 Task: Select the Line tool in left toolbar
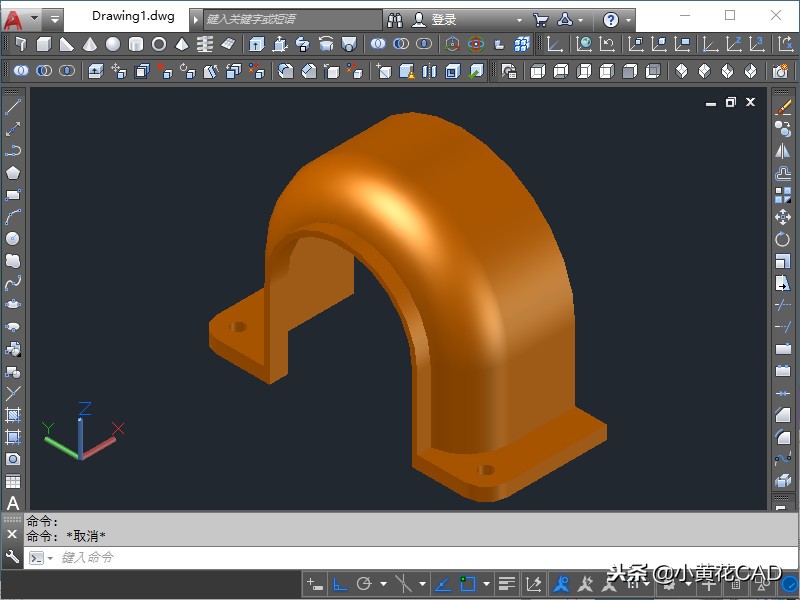point(13,107)
